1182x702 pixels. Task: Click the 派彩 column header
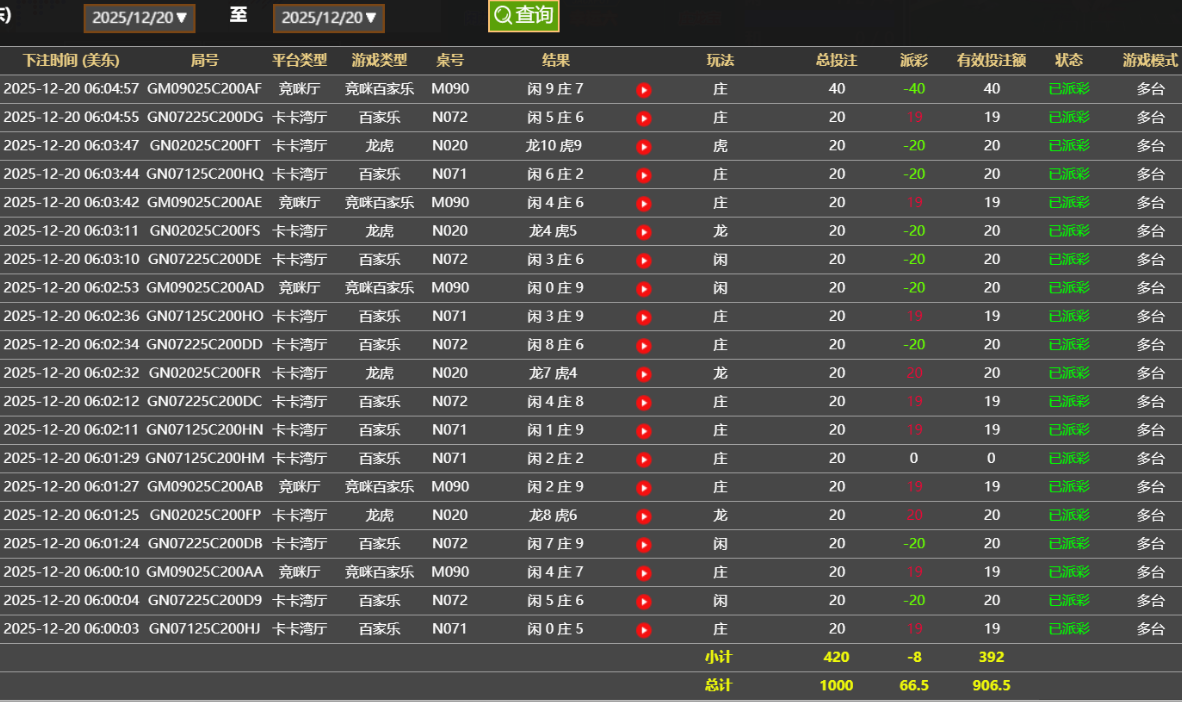(913, 60)
